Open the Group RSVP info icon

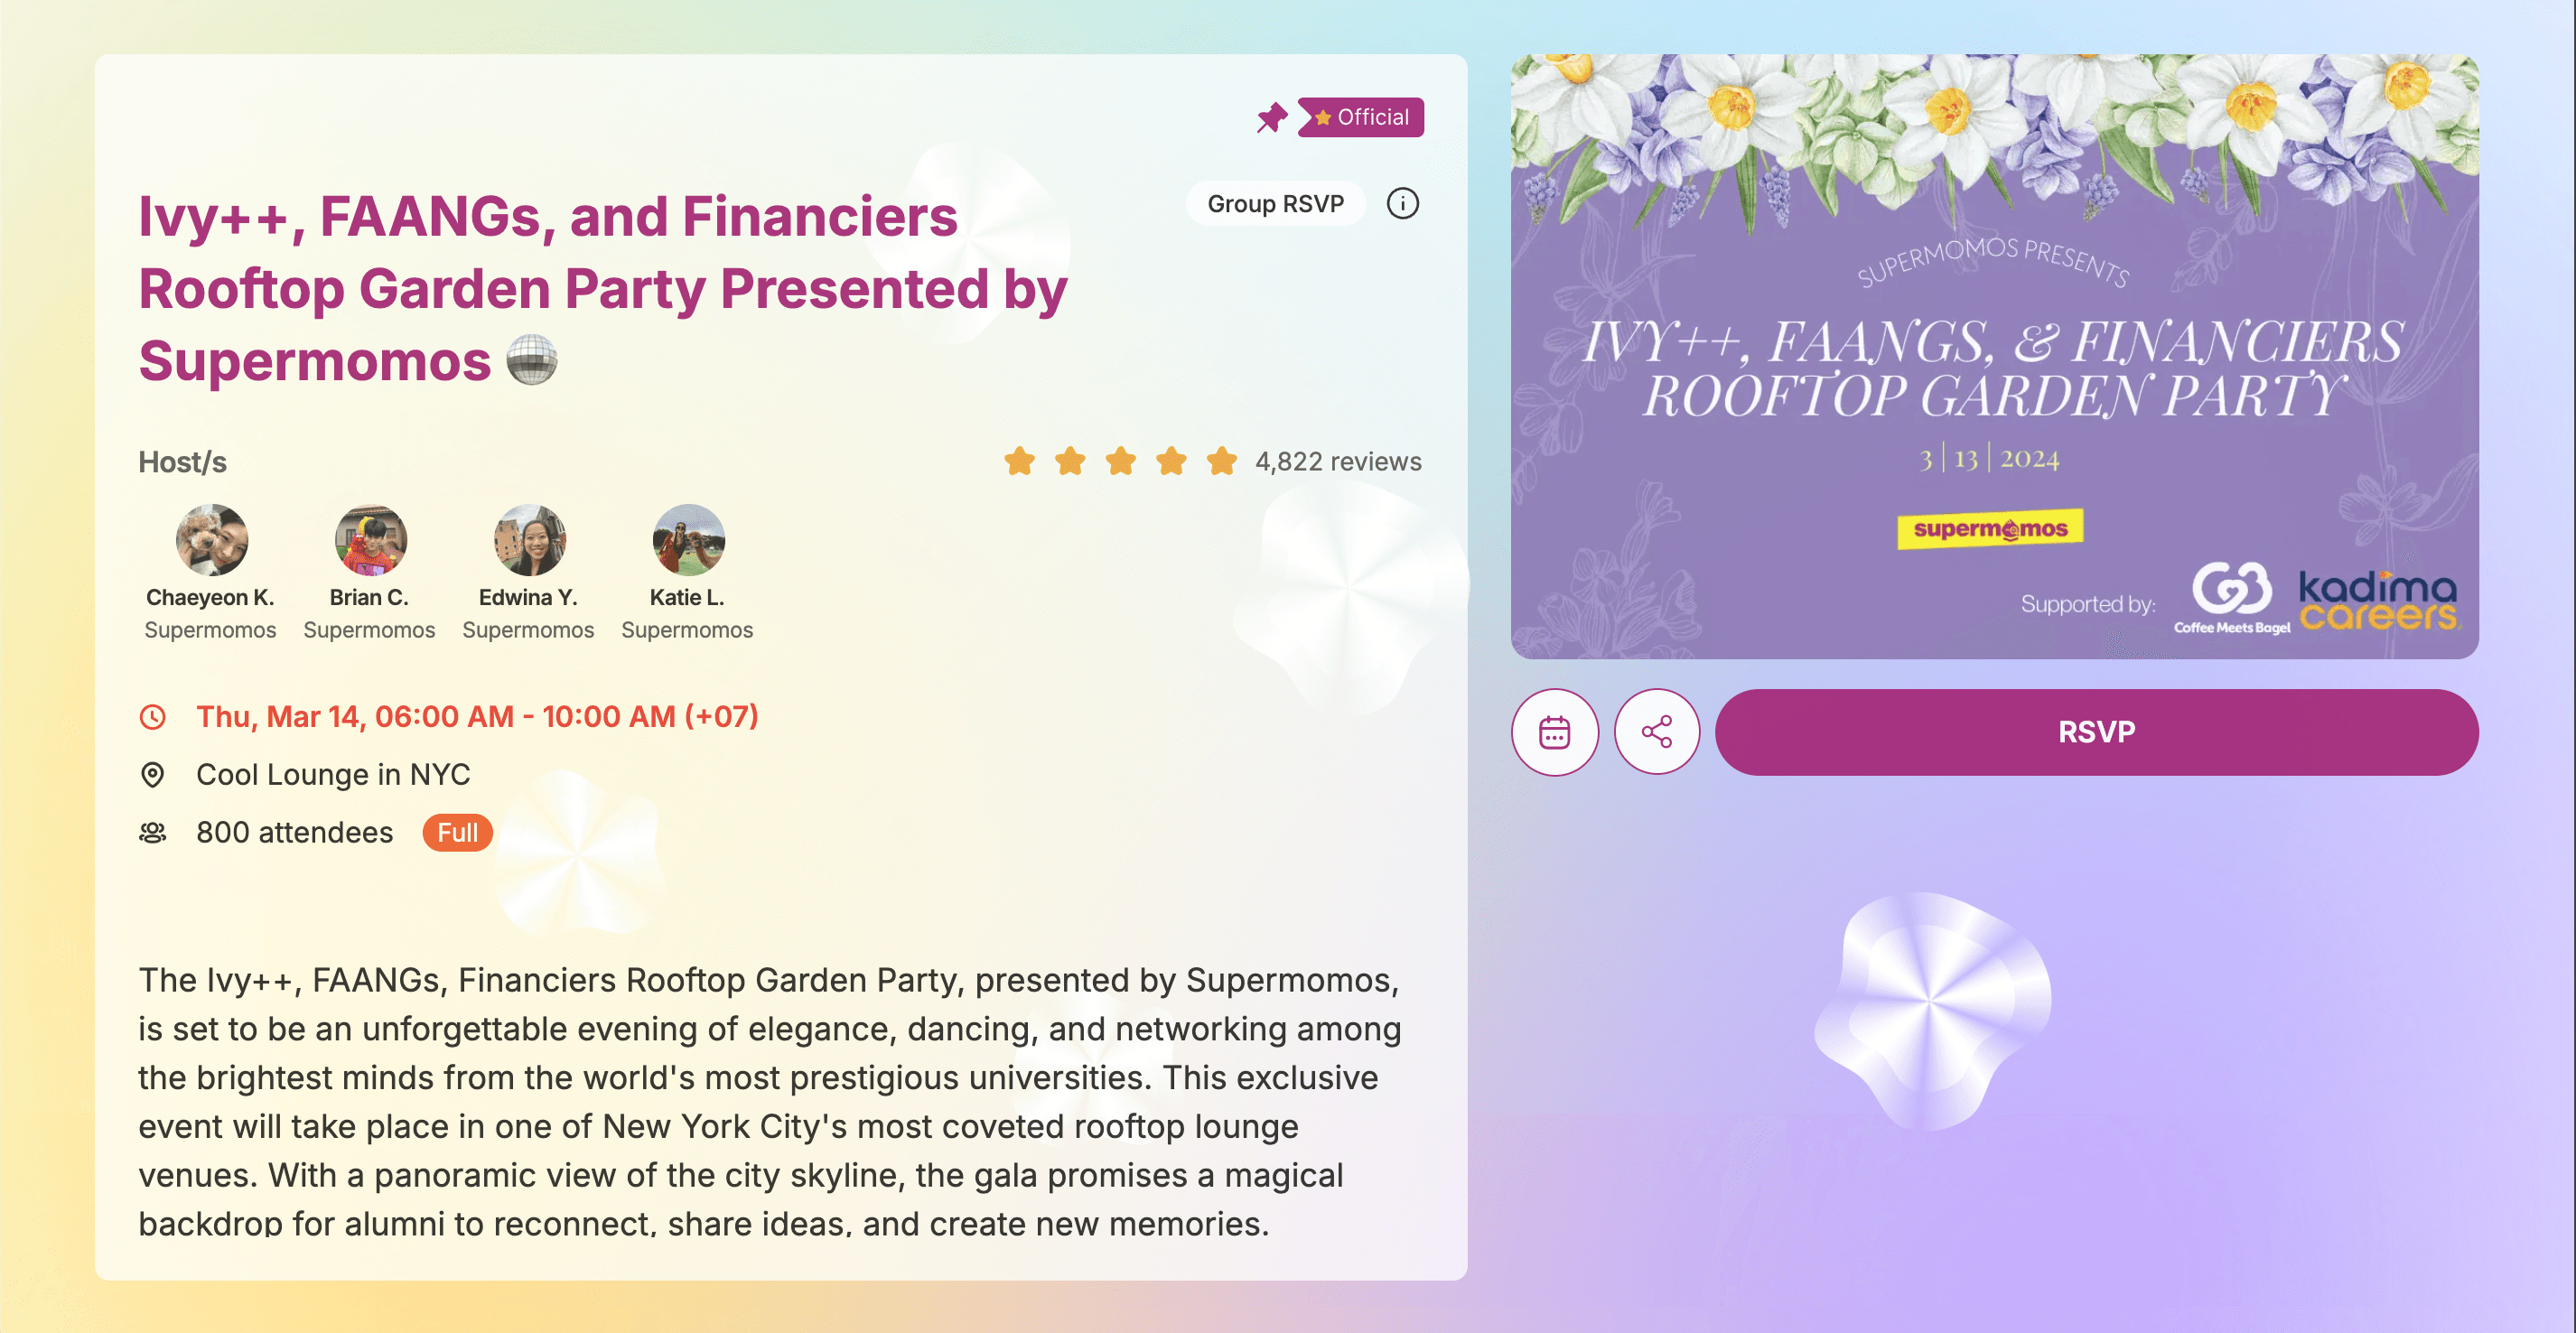[x=1402, y=204]
